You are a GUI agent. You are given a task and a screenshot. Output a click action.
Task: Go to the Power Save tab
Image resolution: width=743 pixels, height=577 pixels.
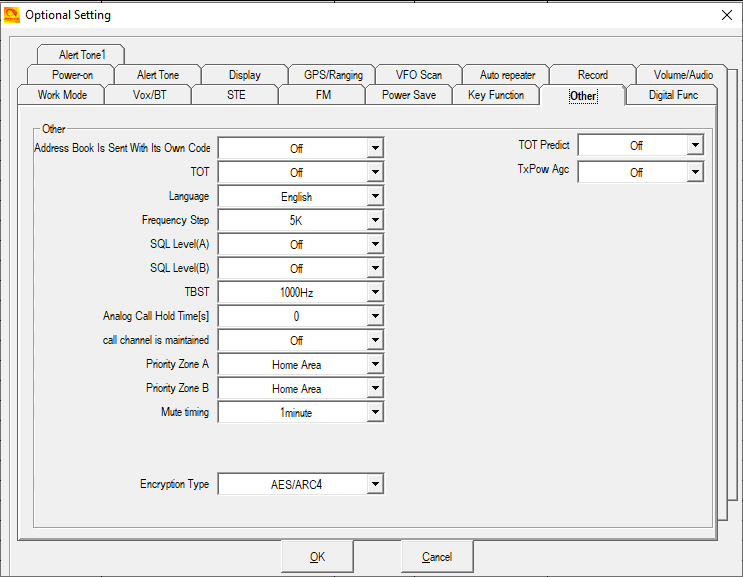(x=409, y=95)
